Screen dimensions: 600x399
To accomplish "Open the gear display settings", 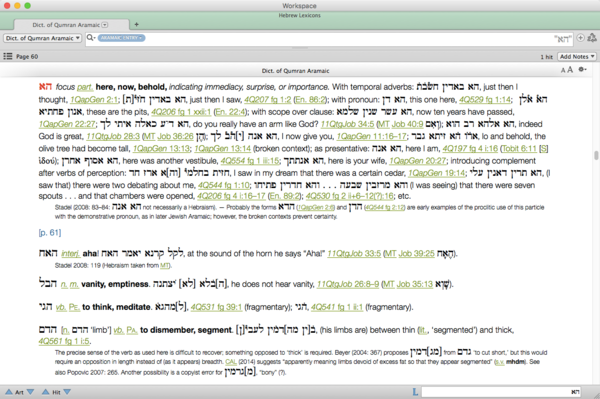I will point(582,69).
